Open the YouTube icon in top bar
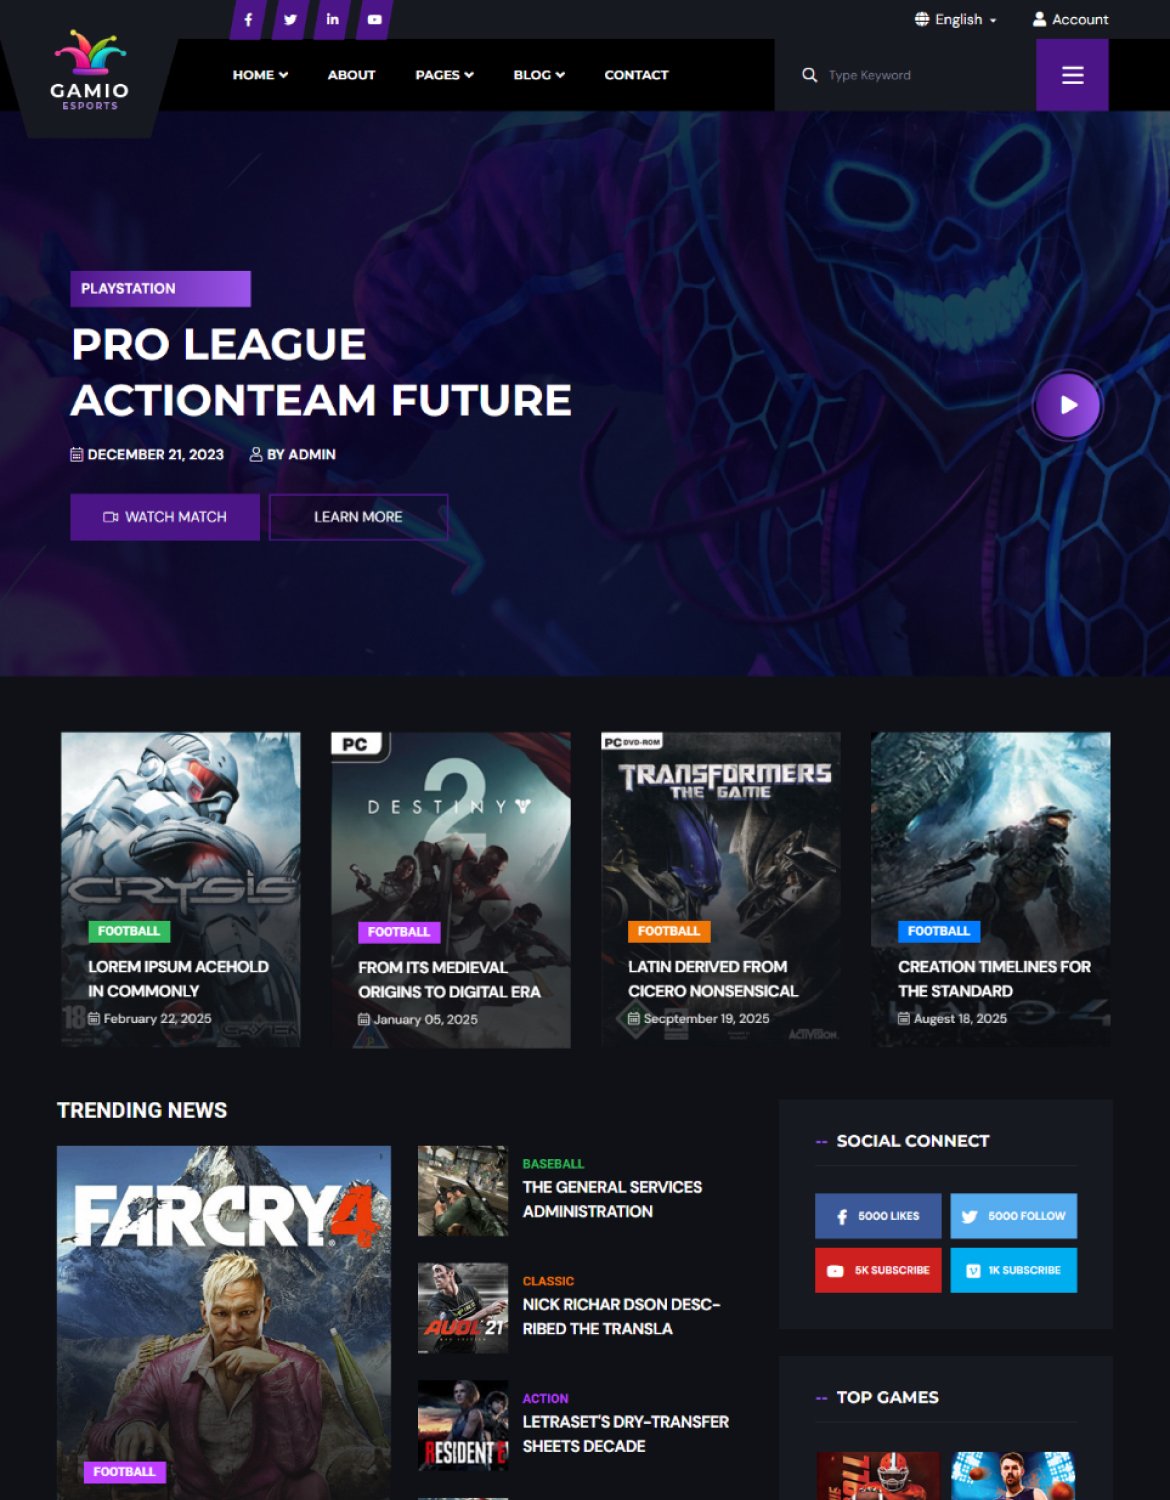 click(374, 19)
